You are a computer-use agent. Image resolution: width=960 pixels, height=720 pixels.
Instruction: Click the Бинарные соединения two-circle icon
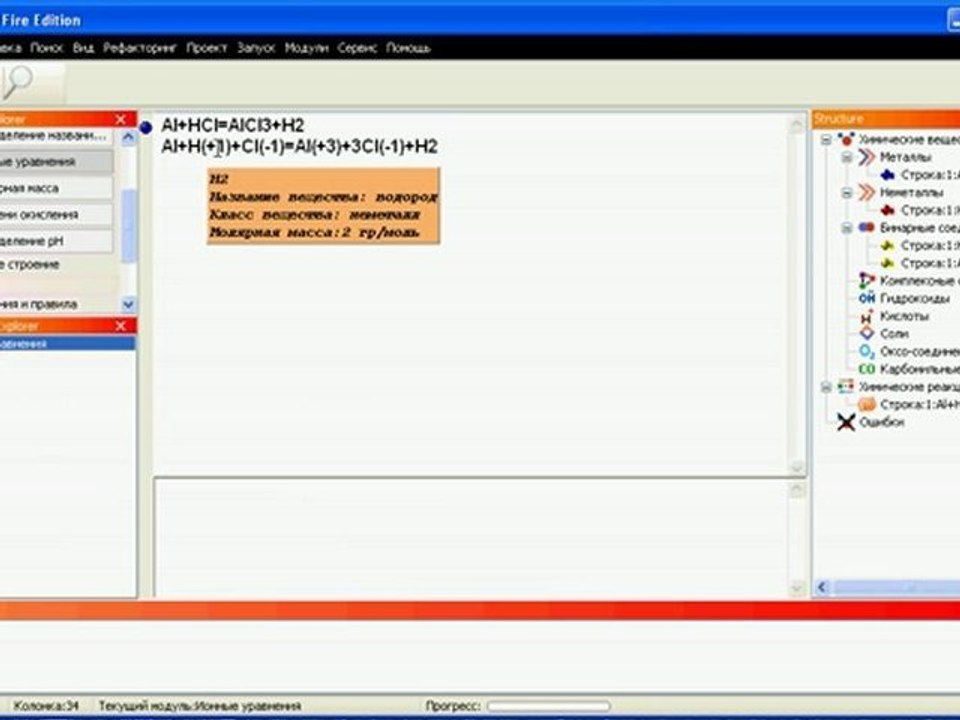tap(866, 228)
